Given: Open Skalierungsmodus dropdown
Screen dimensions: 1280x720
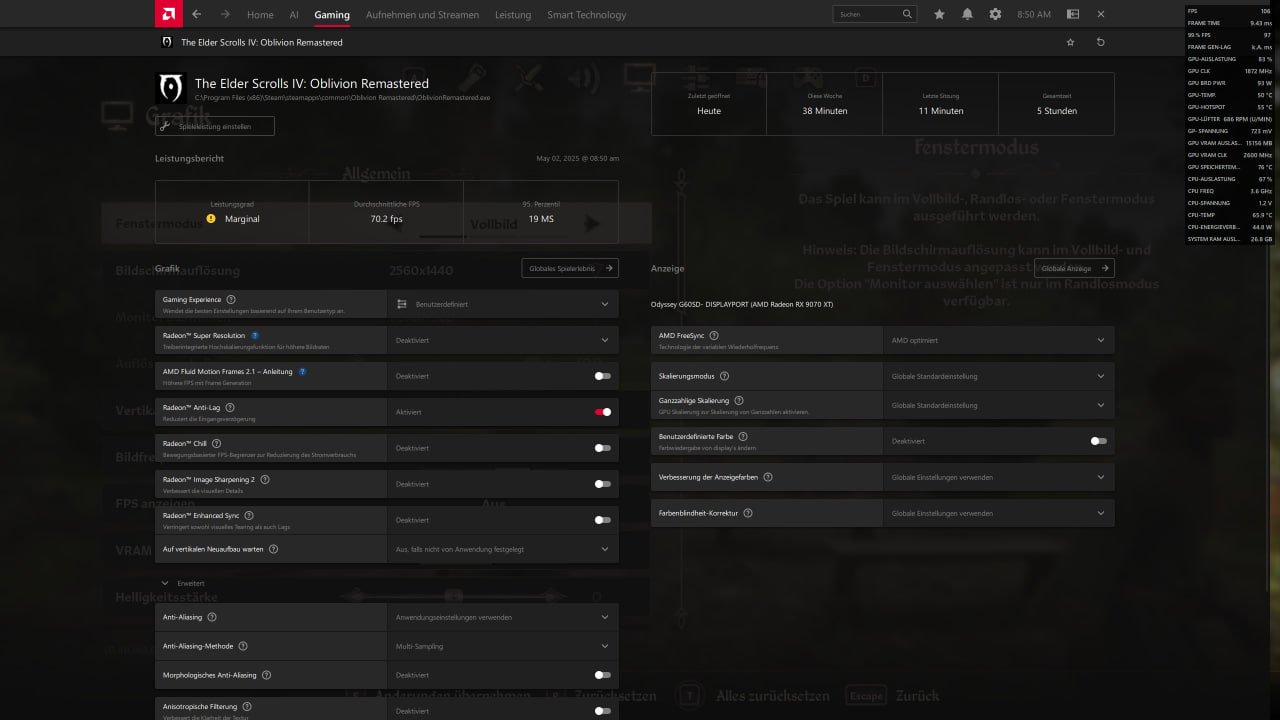Looking at the screenshot, I should 998,376.
